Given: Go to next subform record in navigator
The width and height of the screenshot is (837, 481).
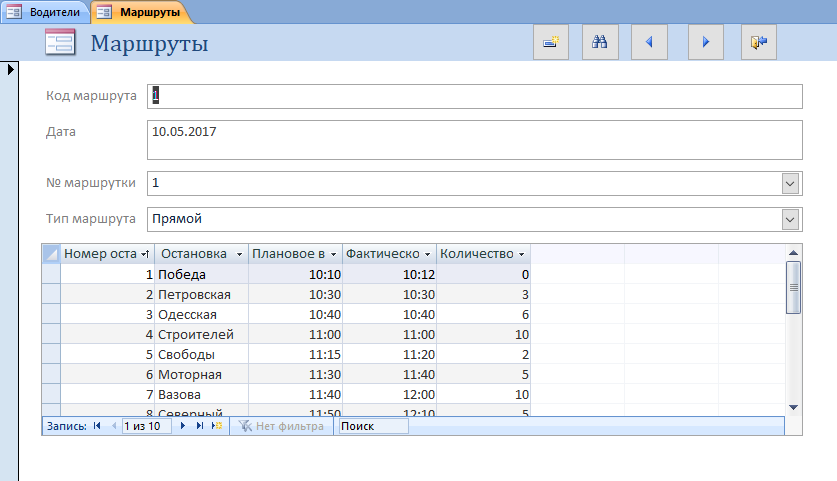Looking at the screenshot, I should 183,426.
